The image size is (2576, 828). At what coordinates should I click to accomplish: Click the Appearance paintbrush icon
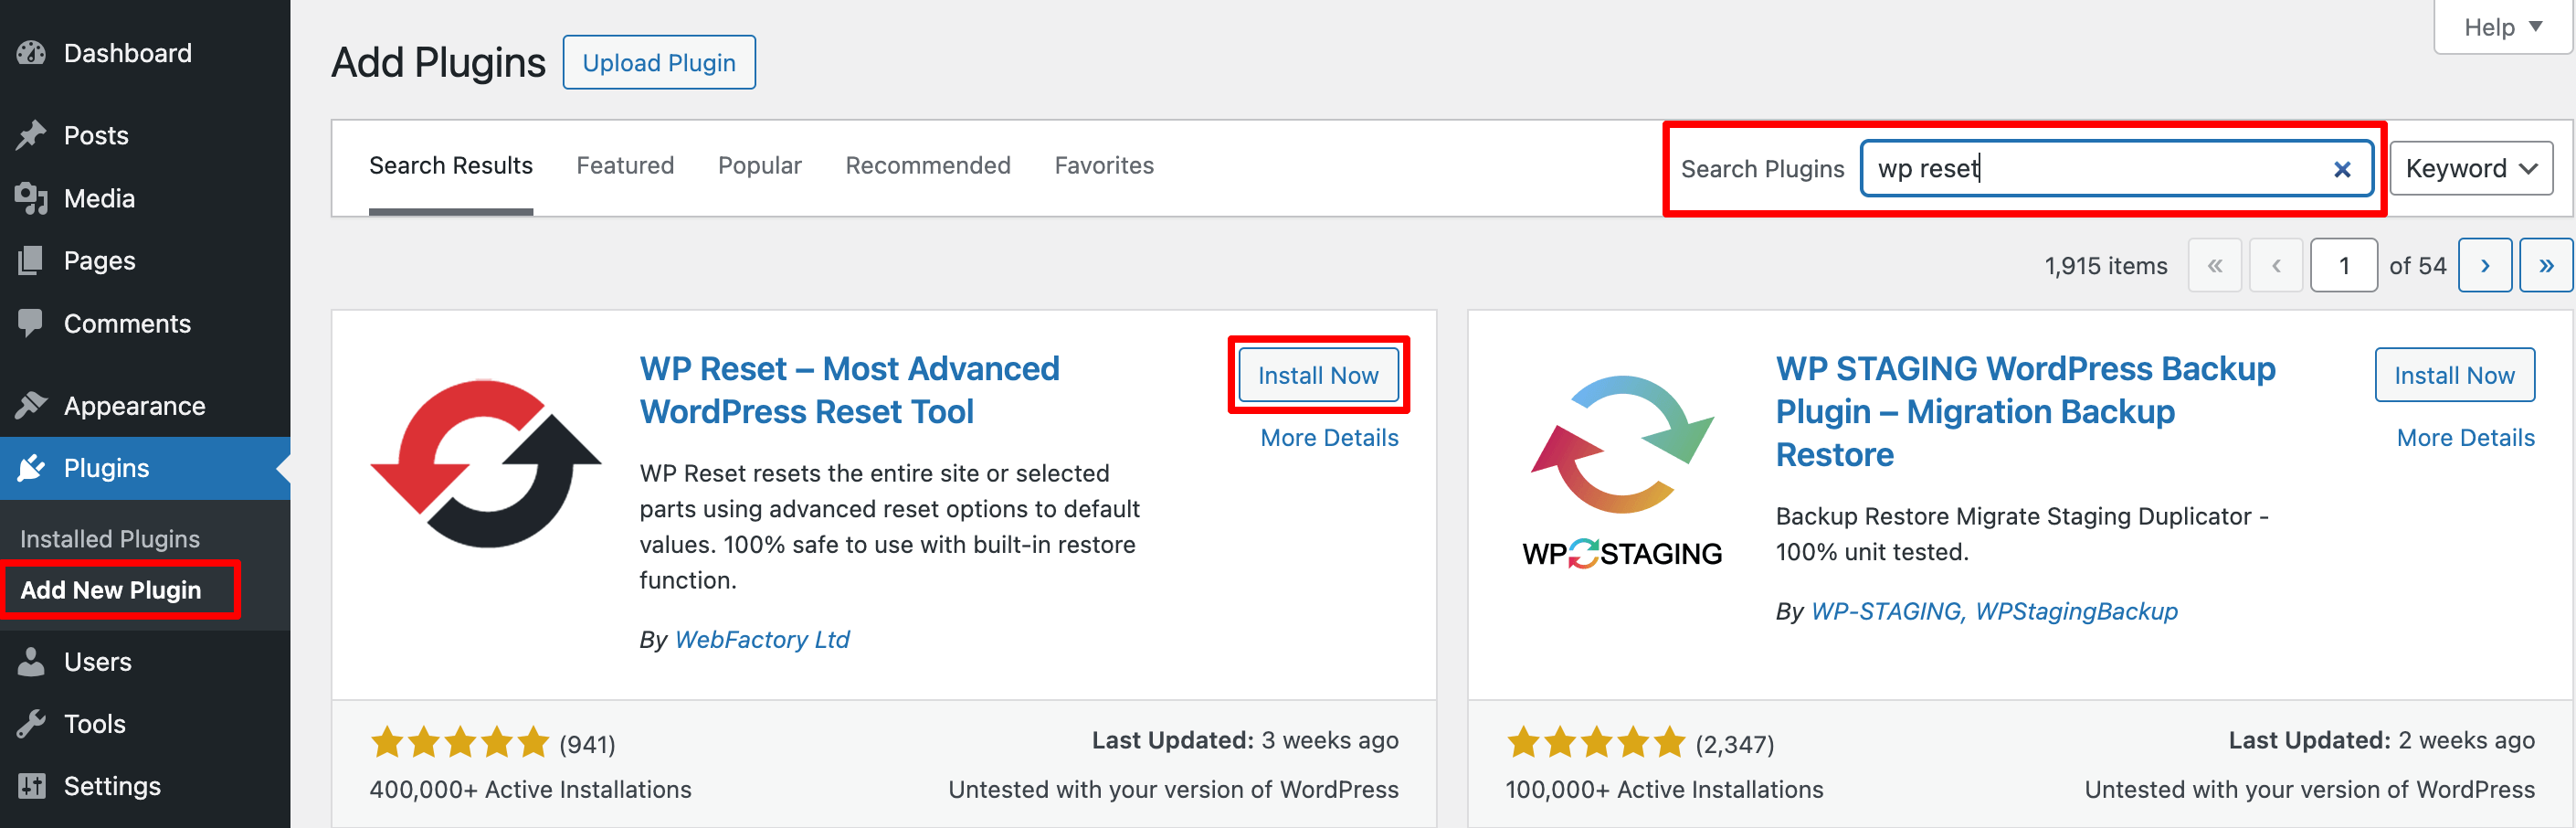click(x=31, y=405)
